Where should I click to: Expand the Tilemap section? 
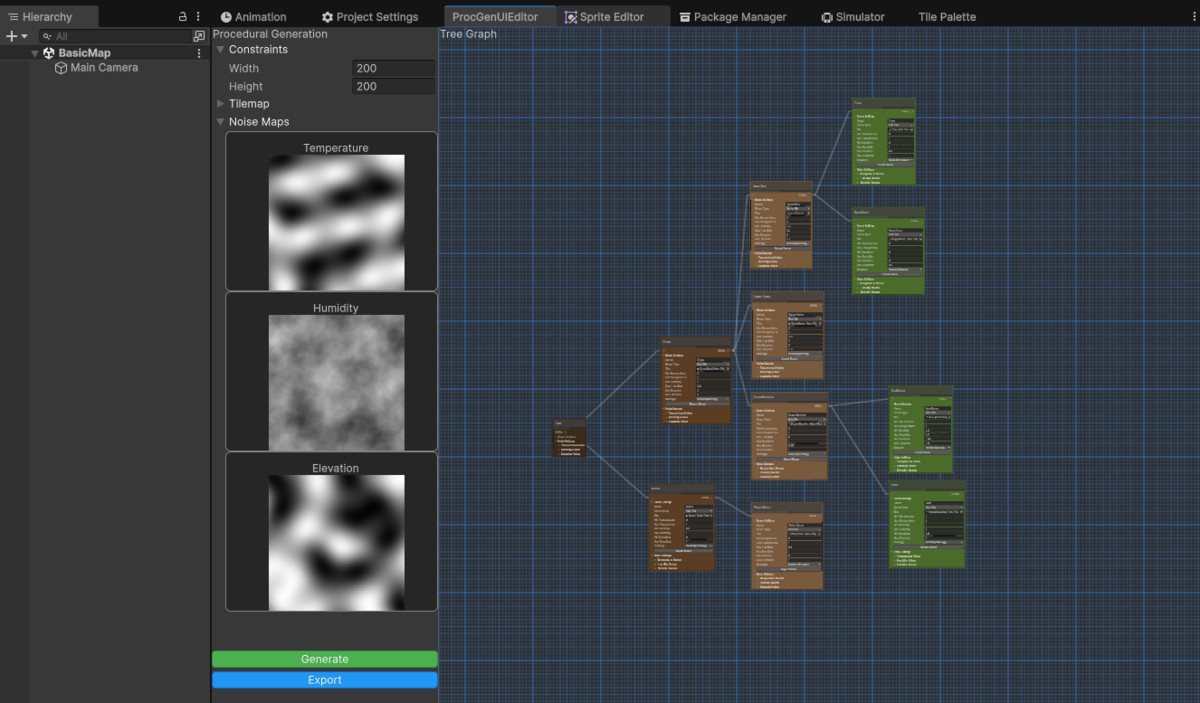tap(222, 103)
